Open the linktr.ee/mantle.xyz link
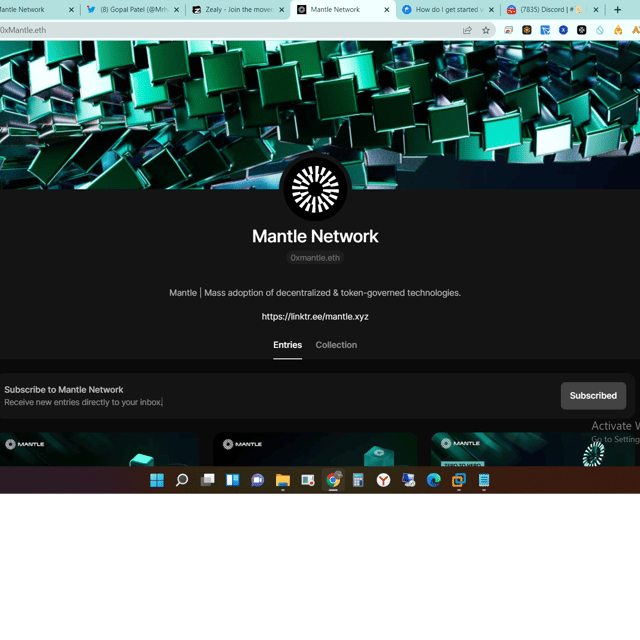Viewport: 640px width, 640px height. tap(315, 317)
